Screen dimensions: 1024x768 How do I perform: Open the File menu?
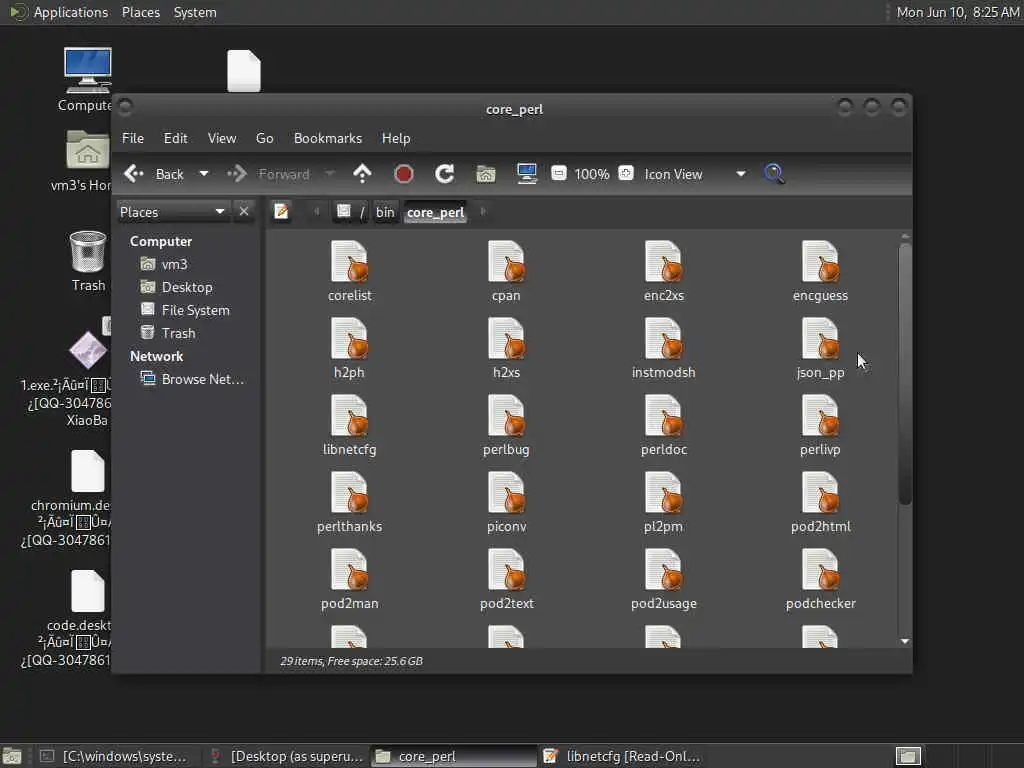133,138
